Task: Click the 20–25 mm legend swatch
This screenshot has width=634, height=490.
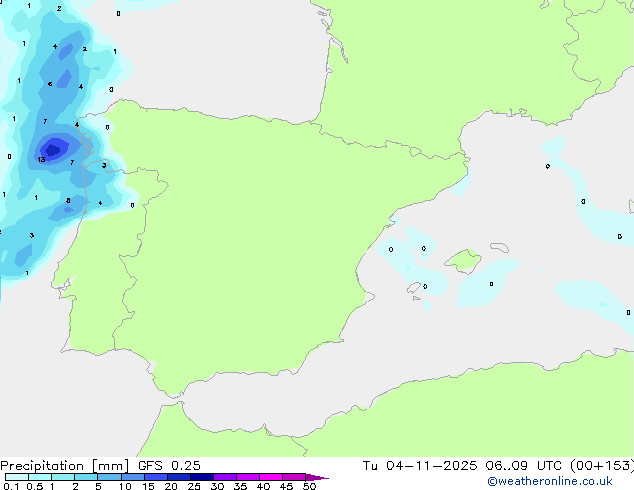Action: tap(179, 477)
